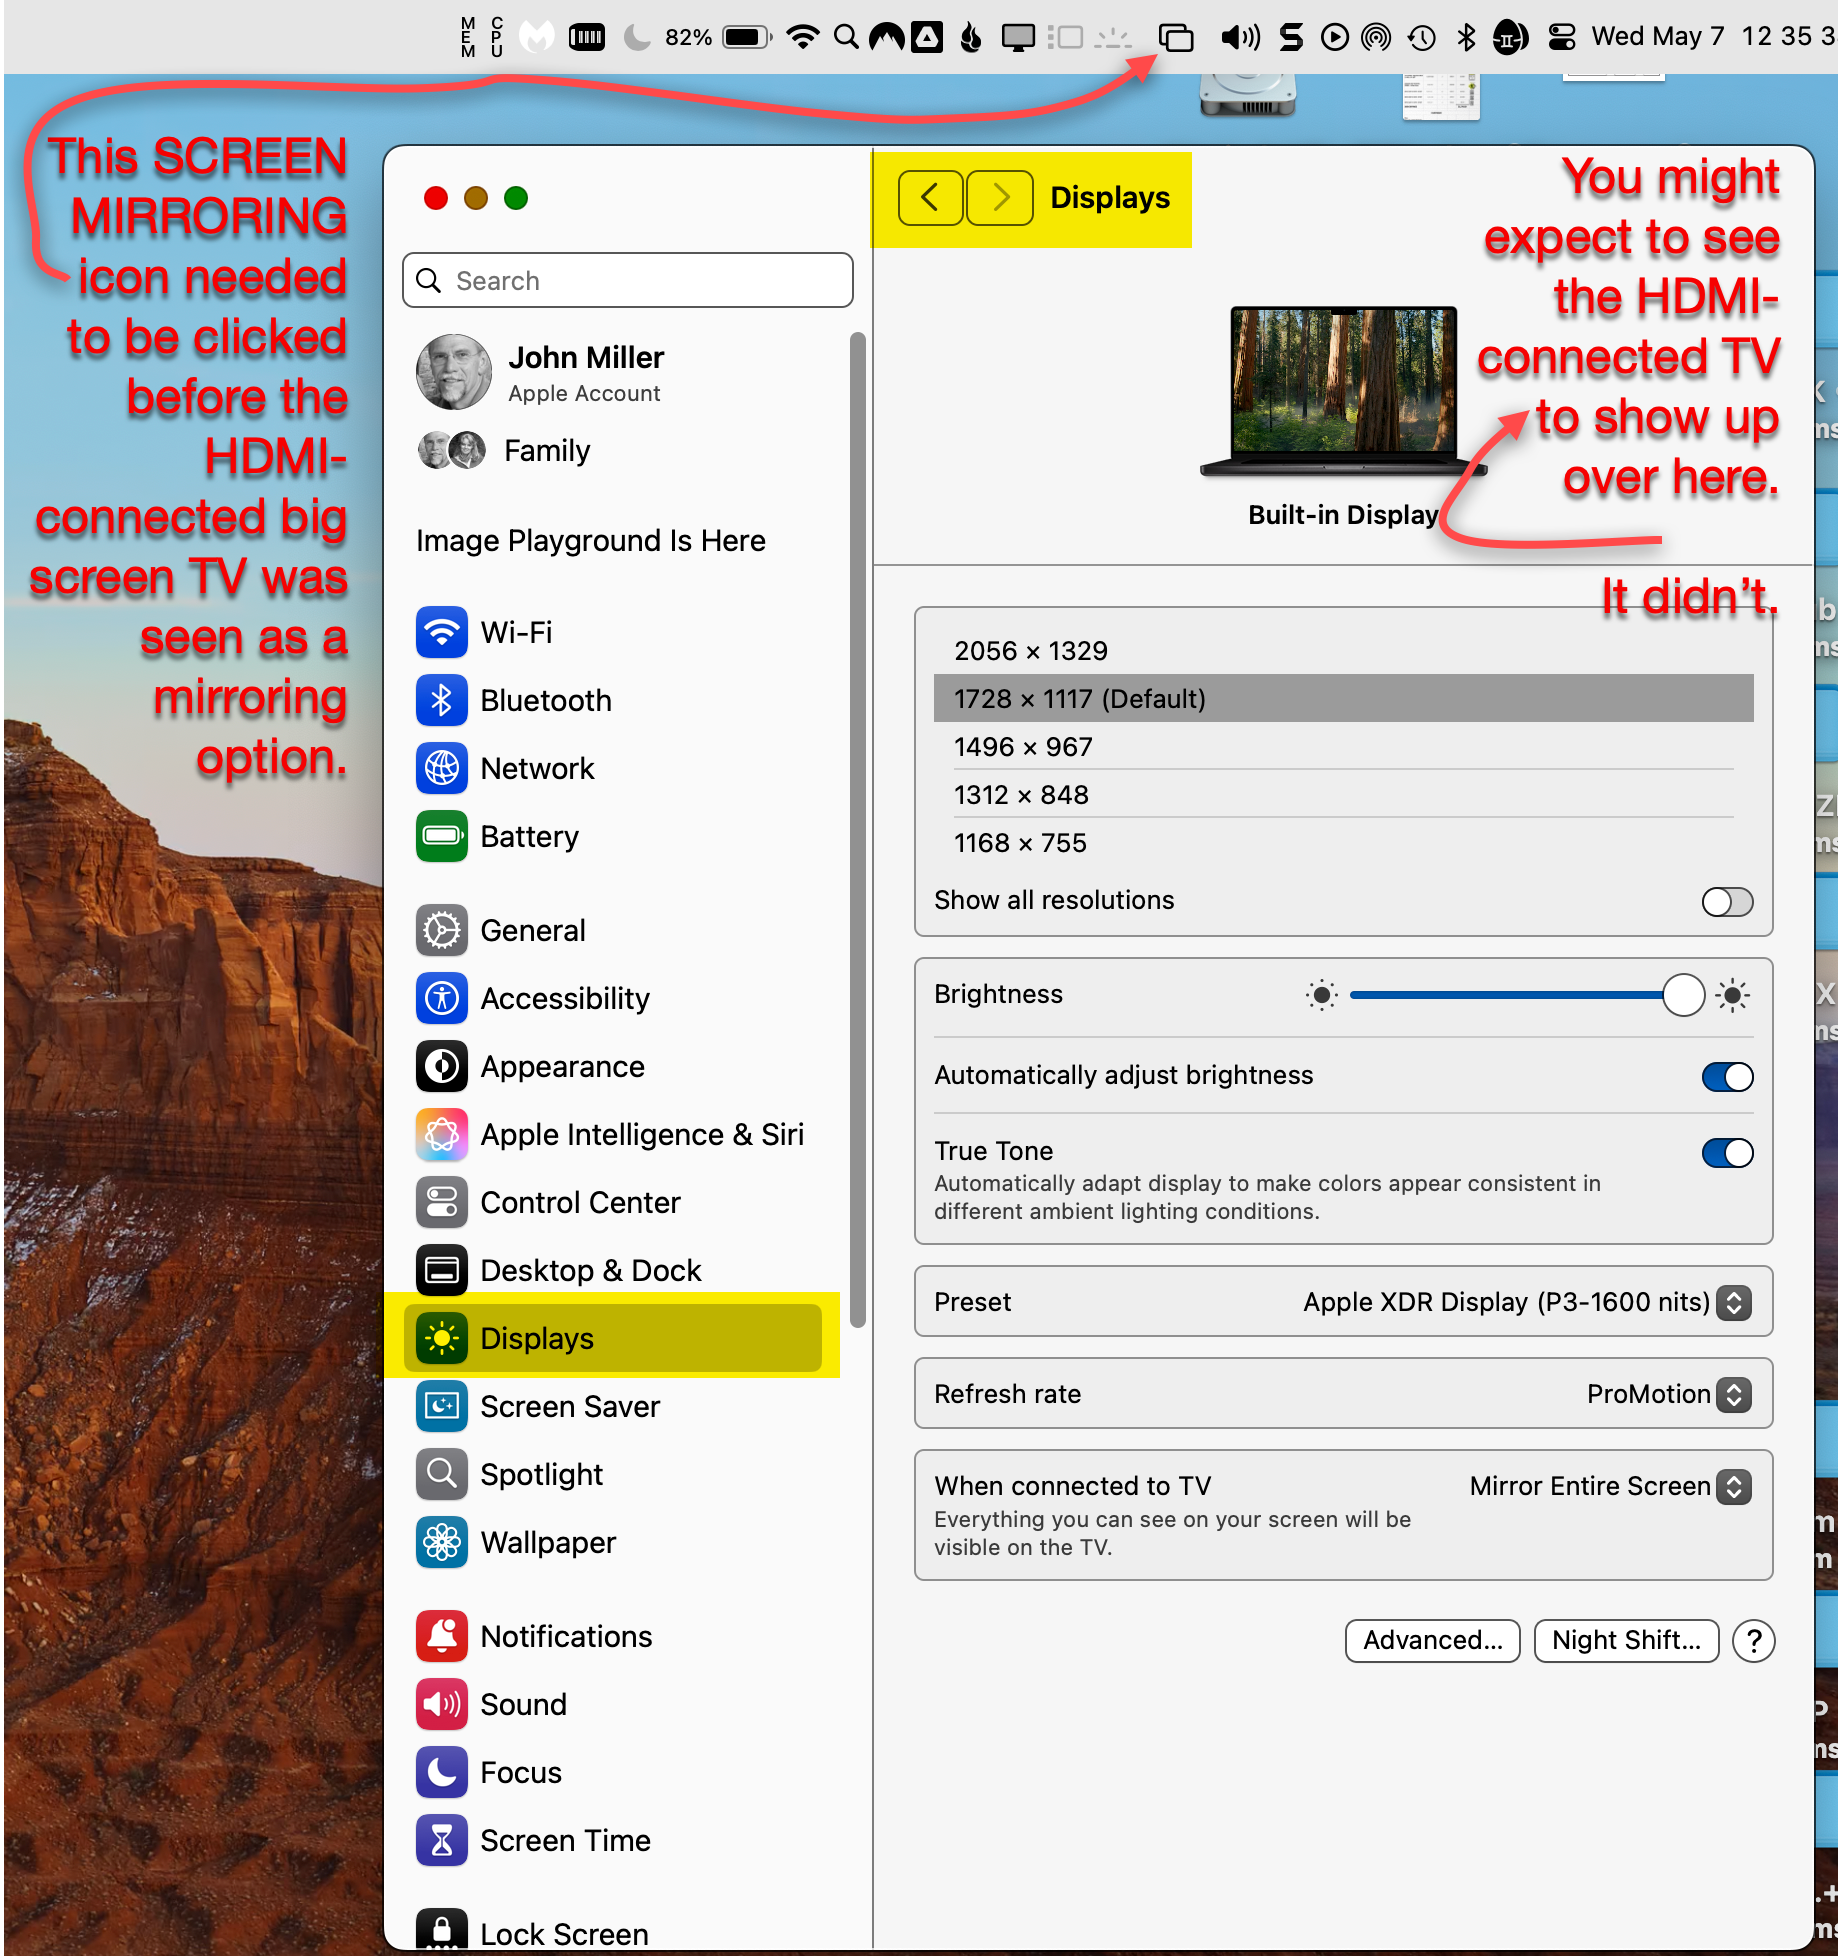Turn off Automatically adjust brightness
Viewport: 1838px width, 1956px height.
[1727, 1076]
